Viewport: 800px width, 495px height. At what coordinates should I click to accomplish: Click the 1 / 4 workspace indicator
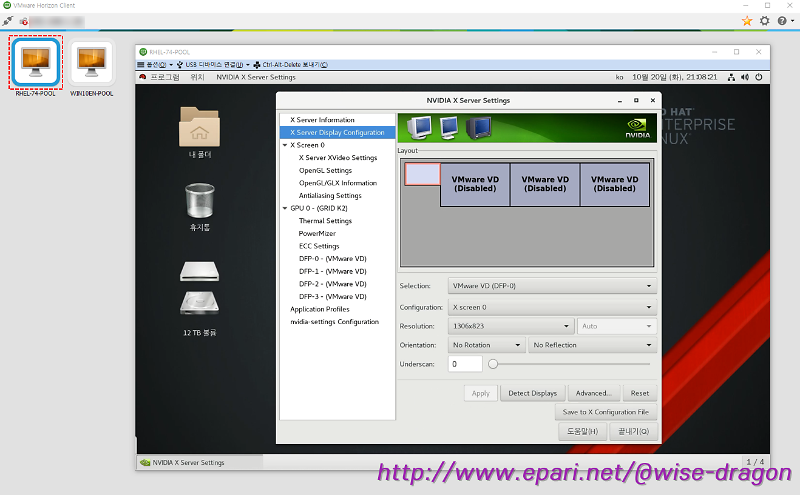point(755,462)
